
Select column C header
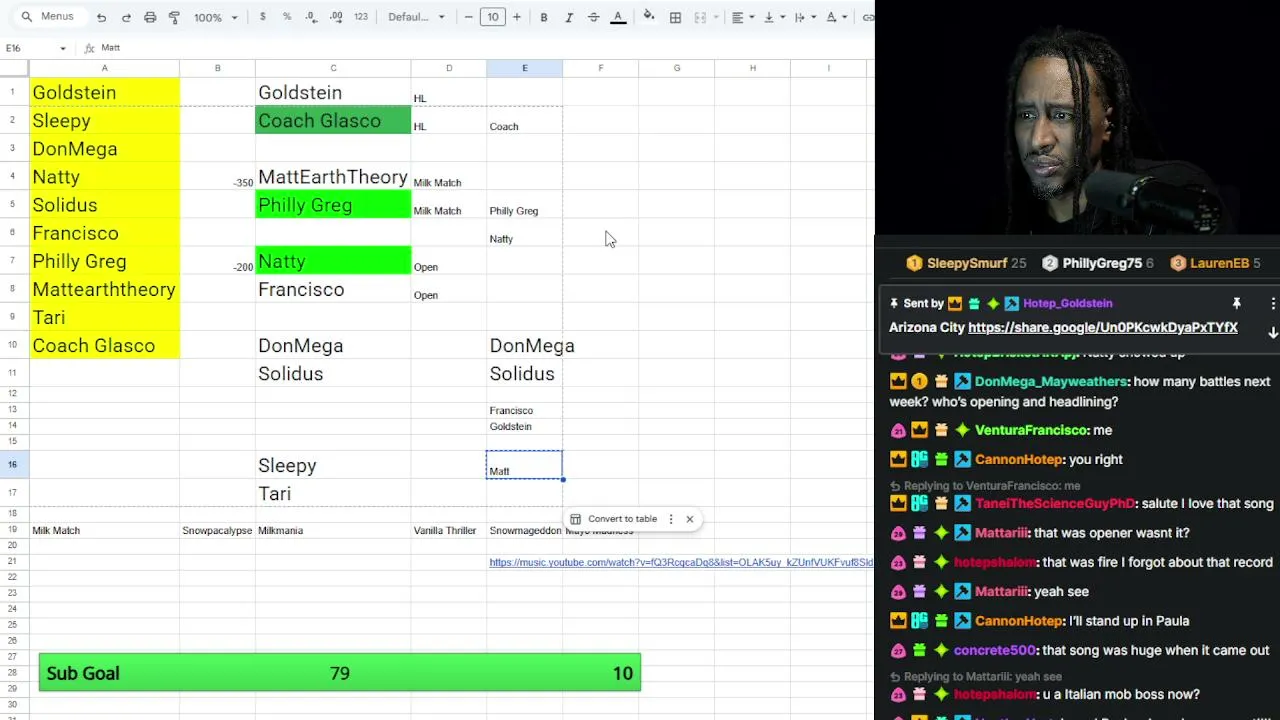pyautogui.click(x=333, y=68)
